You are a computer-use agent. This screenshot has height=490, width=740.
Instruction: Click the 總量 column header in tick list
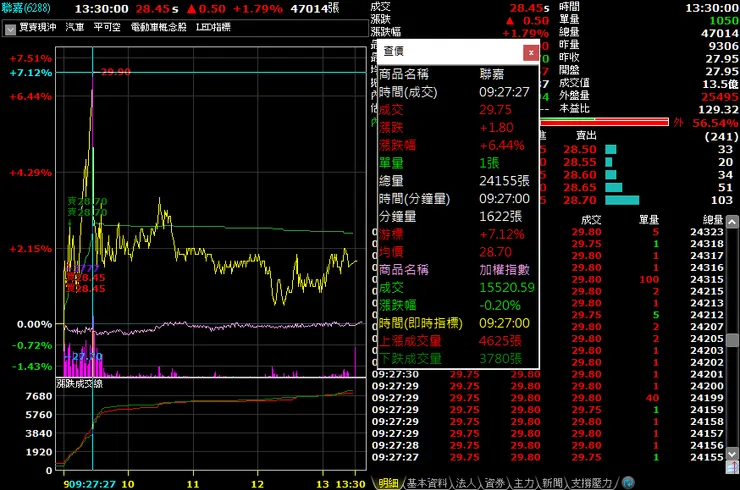point(713,220)
